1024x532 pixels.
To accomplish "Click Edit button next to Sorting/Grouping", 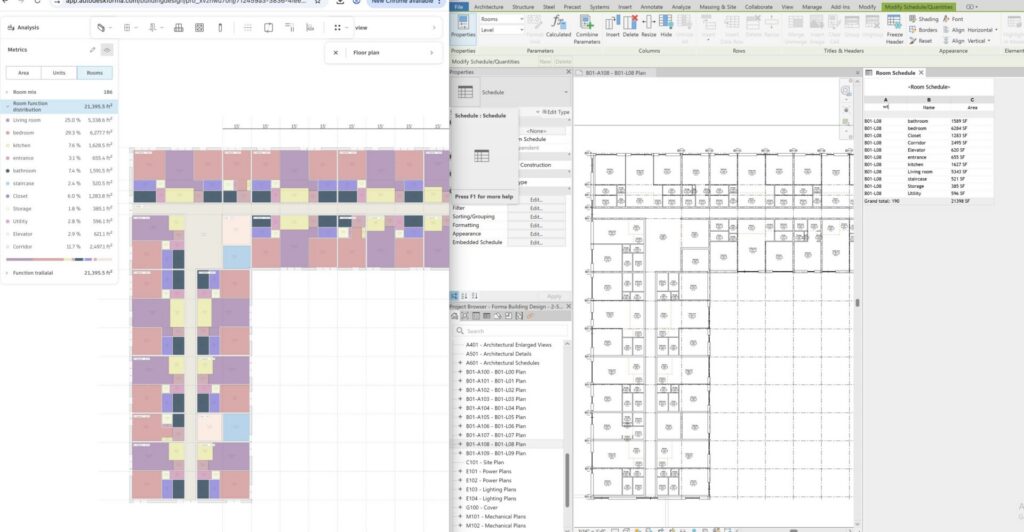I will click(536, 215).
